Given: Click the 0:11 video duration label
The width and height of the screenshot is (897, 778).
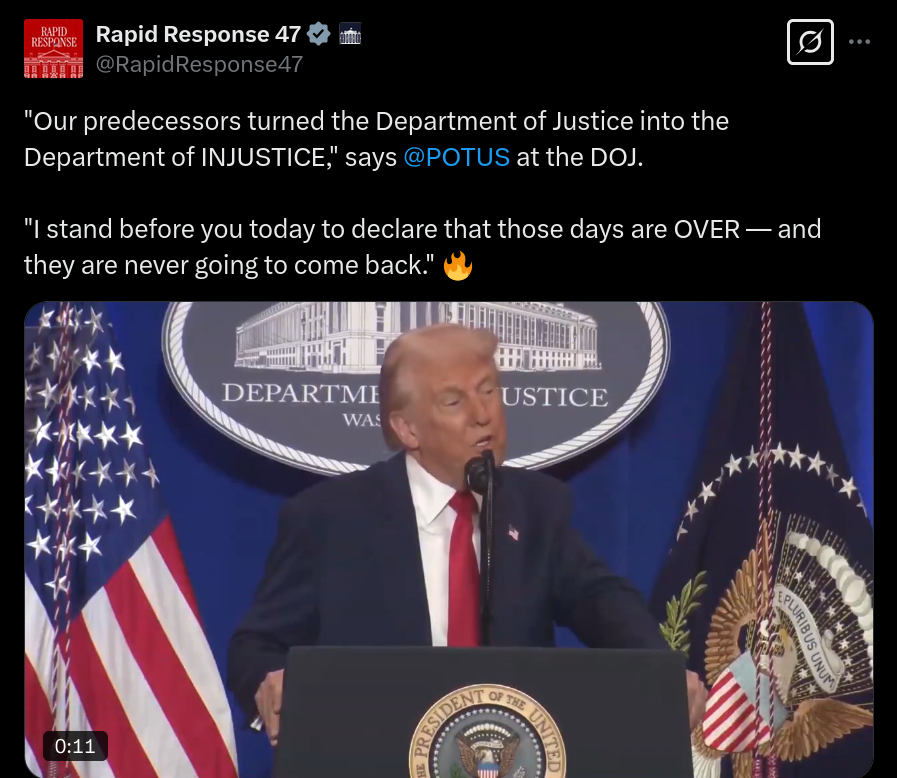Looking at the screenshot, I should point(75,746).
